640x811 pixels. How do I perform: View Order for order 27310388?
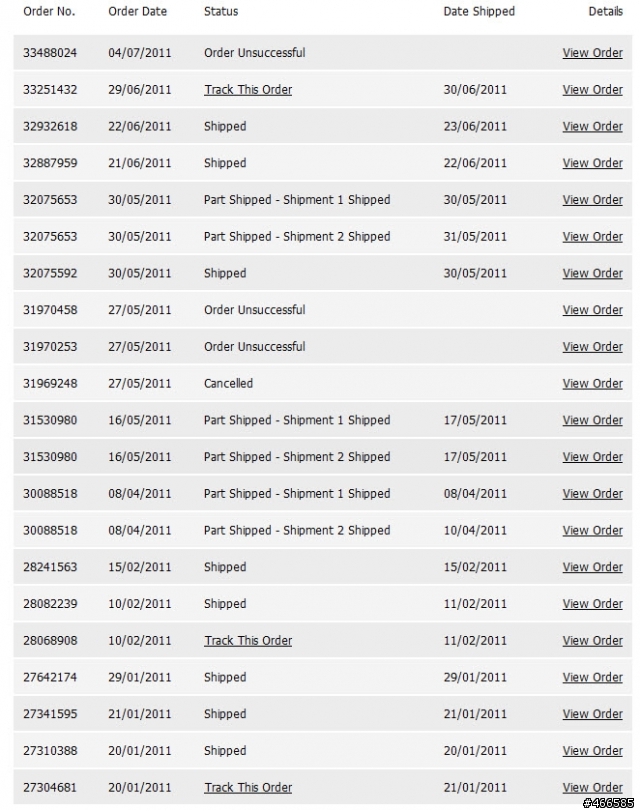592,750
